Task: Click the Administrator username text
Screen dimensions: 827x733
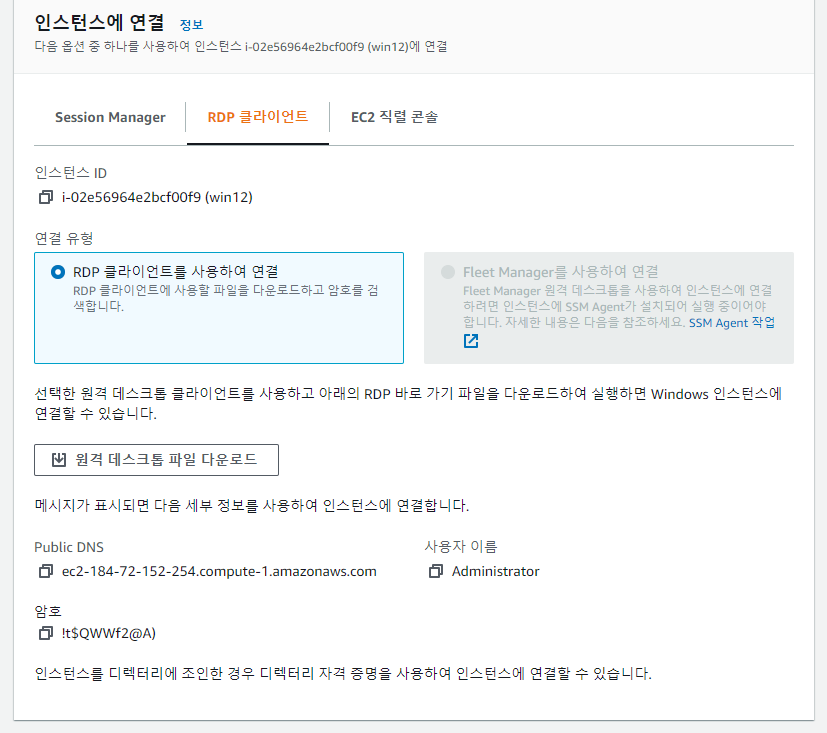Action: point(495,571)
